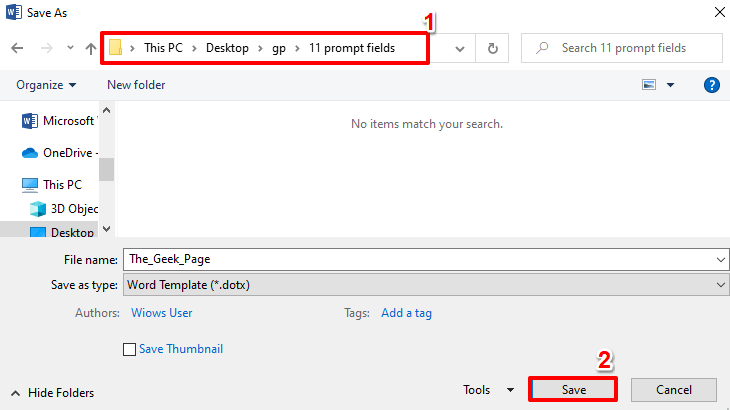Collapse the folder pane with Hide Folders
This screenshot has height=410, width=730.
(x=52, y=393)
